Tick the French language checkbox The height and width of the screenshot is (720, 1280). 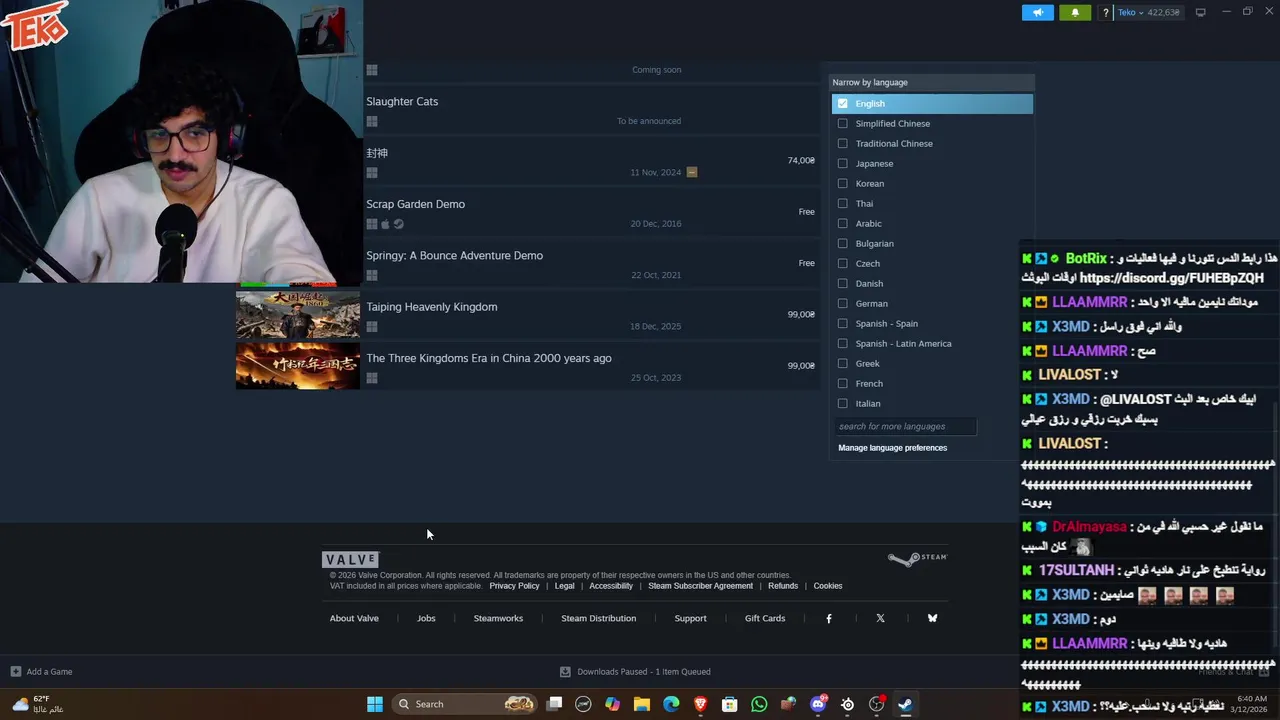pos(842,383)
